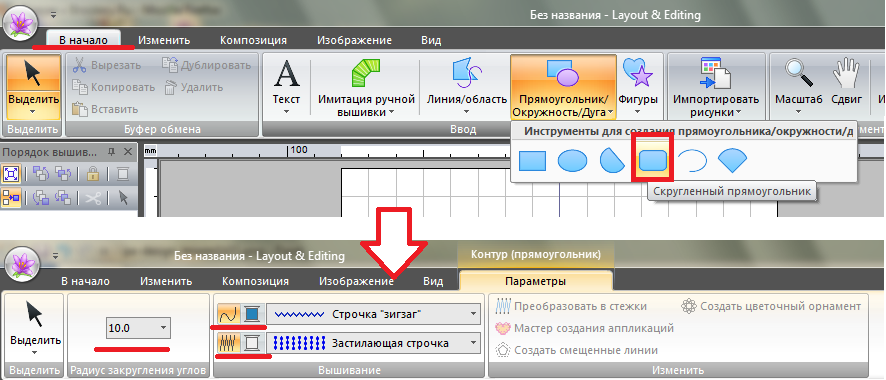Click the Выделить arrow tool in upper ribbon
886x380 pixels.
coord(33,86)
